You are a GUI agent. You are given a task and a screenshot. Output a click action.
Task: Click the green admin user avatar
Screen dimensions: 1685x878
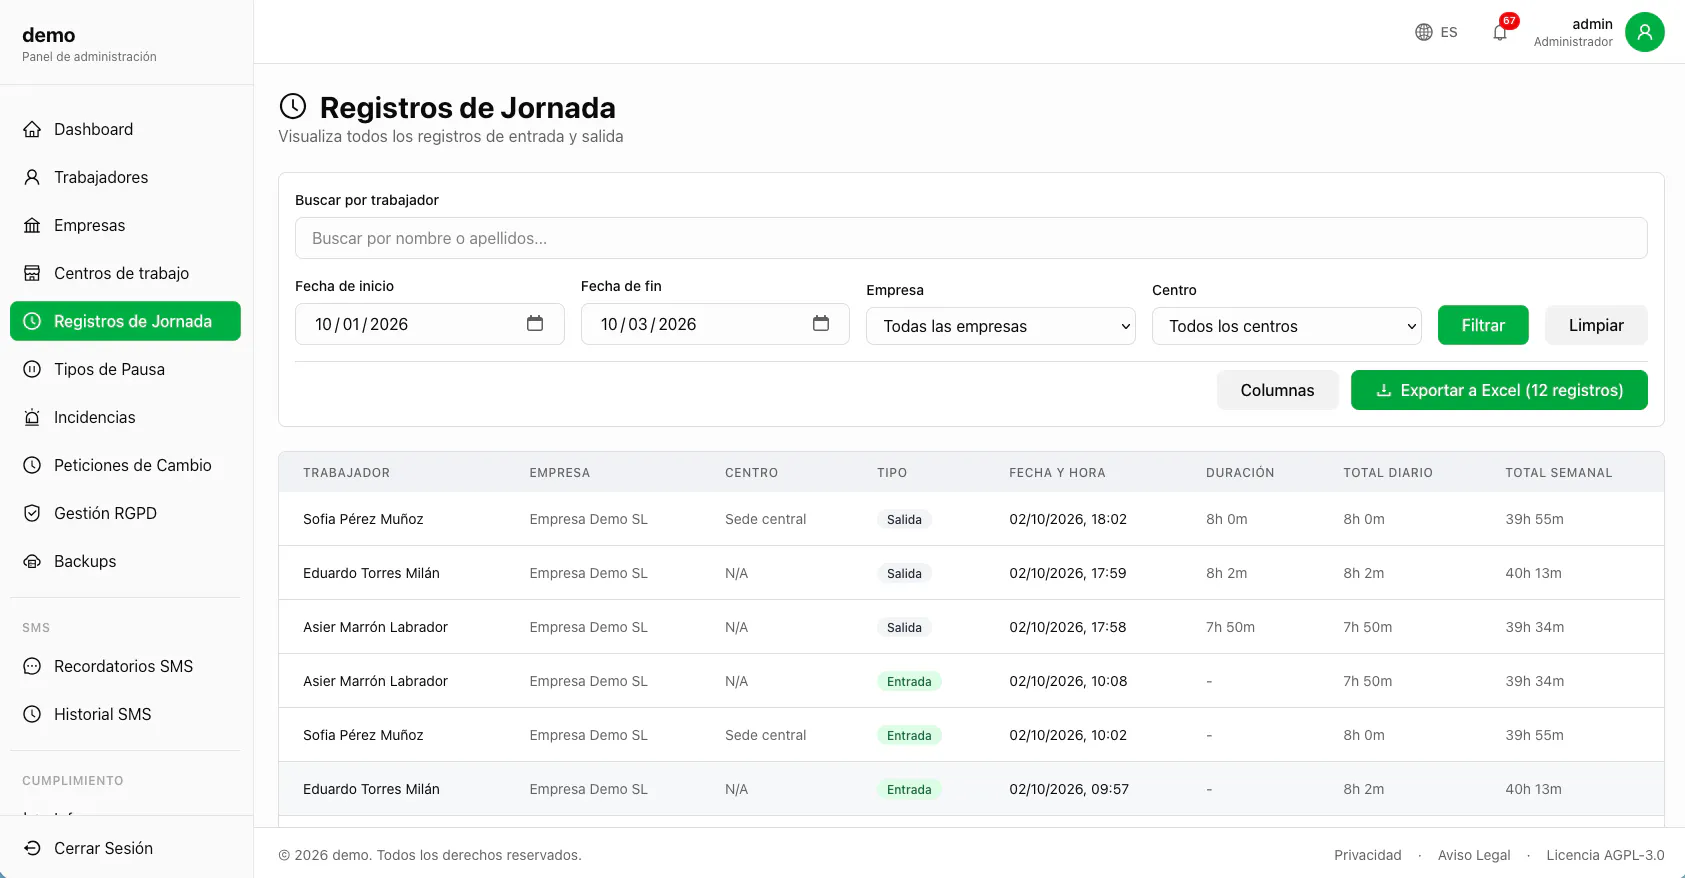[1644, 32]
